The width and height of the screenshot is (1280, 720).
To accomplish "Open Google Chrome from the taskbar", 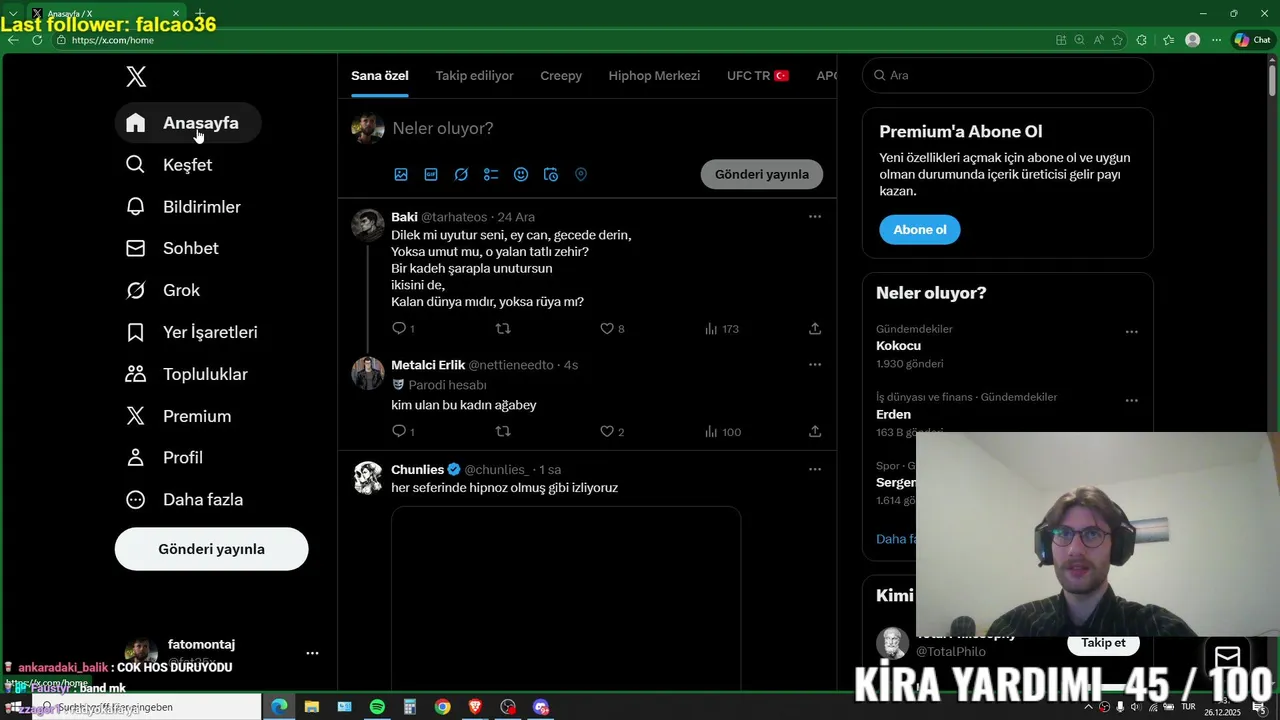I will coord(442,707).
